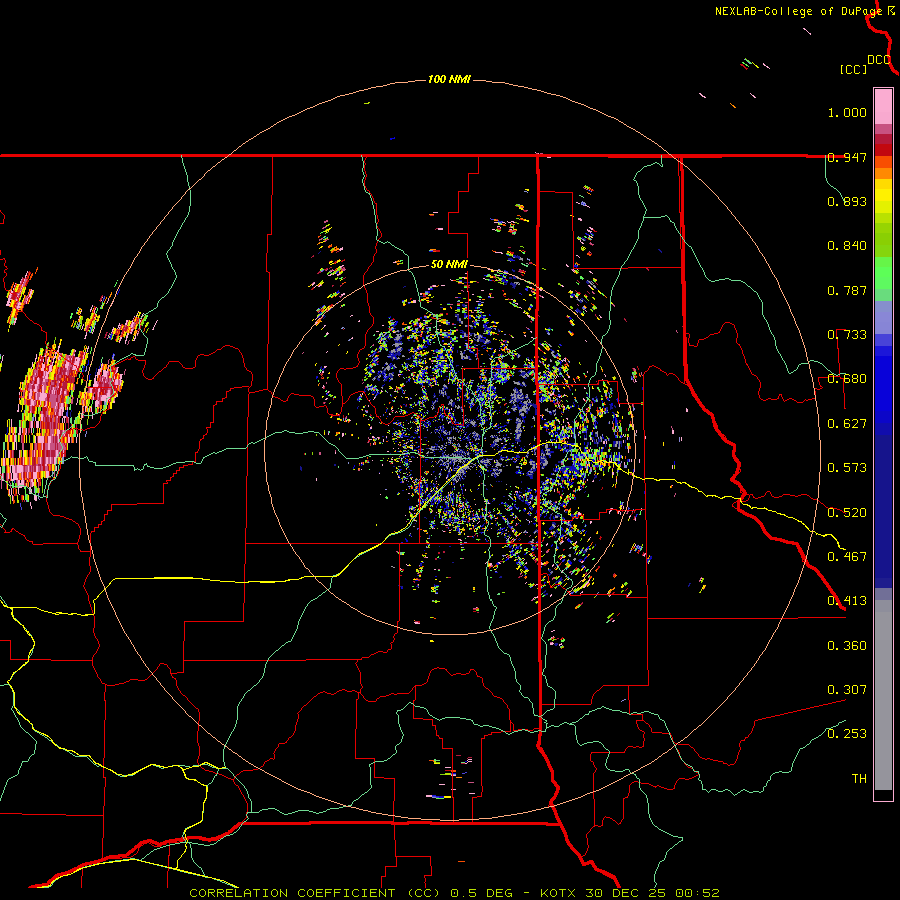Screen dimensions: 900x900
Task: Click the 0.947 scale value
Action: coord(847,157)
